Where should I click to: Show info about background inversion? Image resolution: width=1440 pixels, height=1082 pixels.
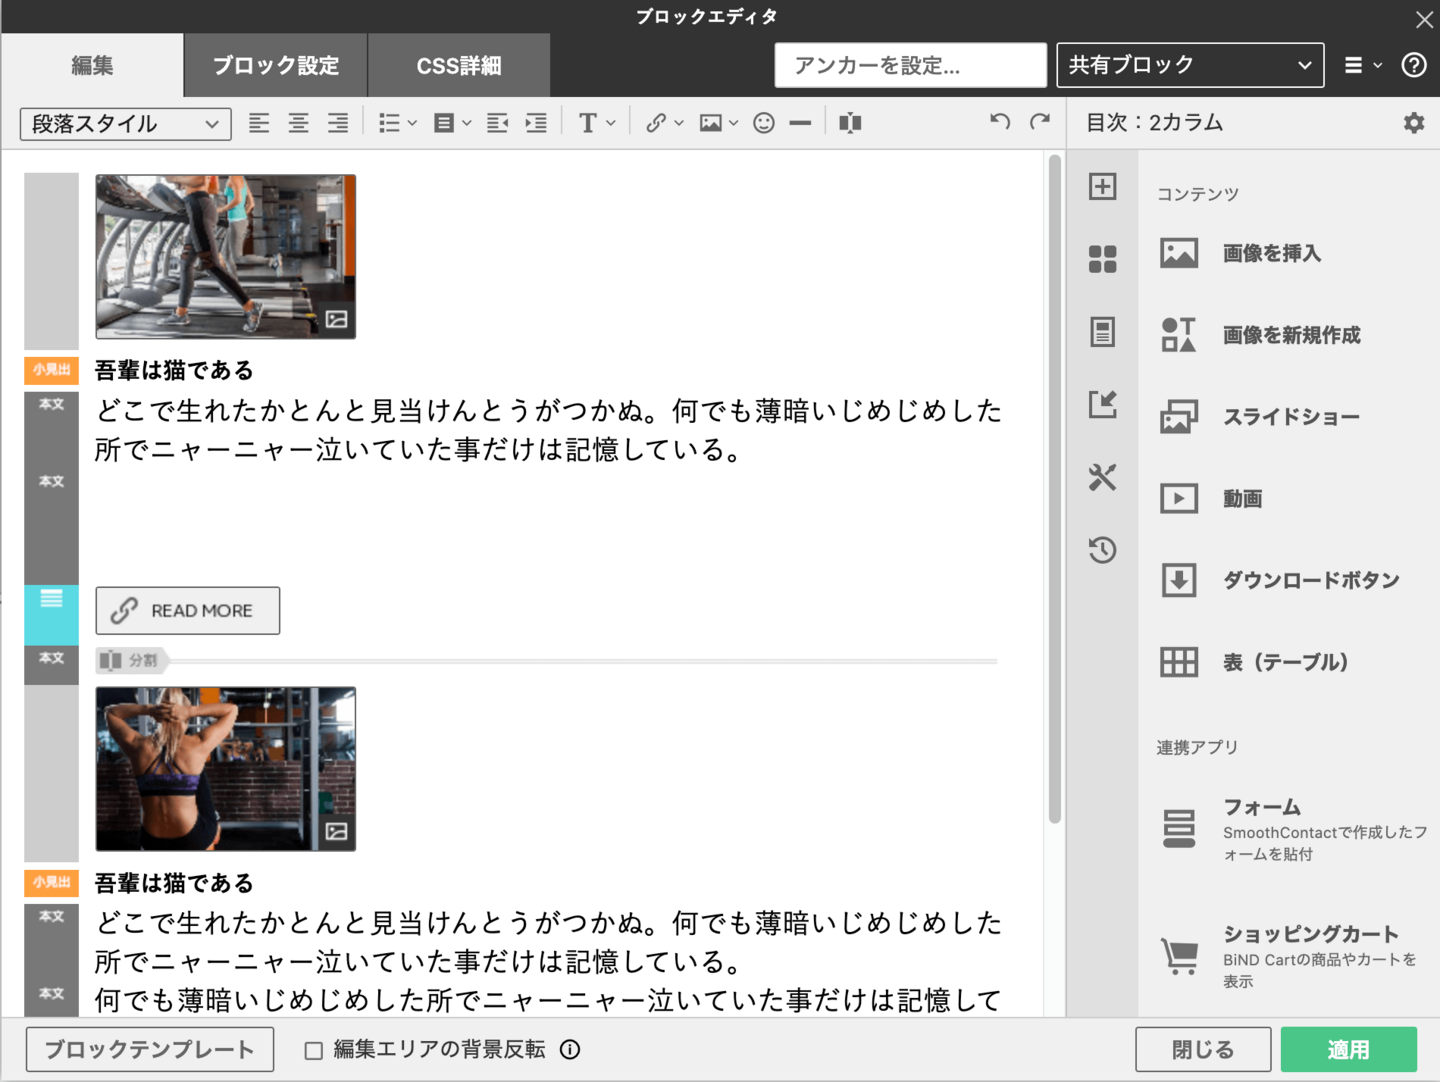[x=570, y=1049]
